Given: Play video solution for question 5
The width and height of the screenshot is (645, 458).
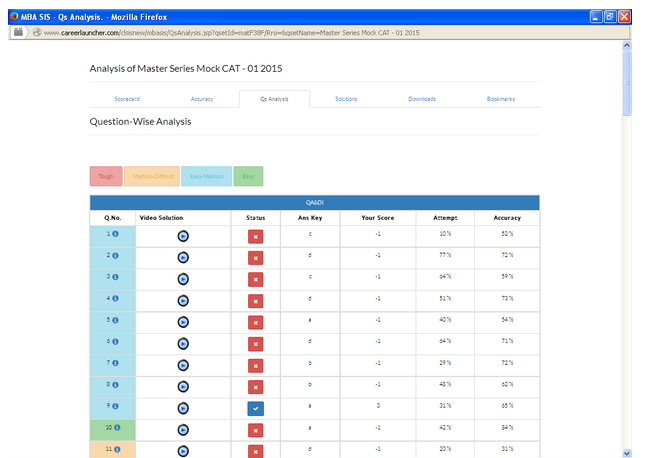Looking at the screenshot, I should (x=183, y=322).
